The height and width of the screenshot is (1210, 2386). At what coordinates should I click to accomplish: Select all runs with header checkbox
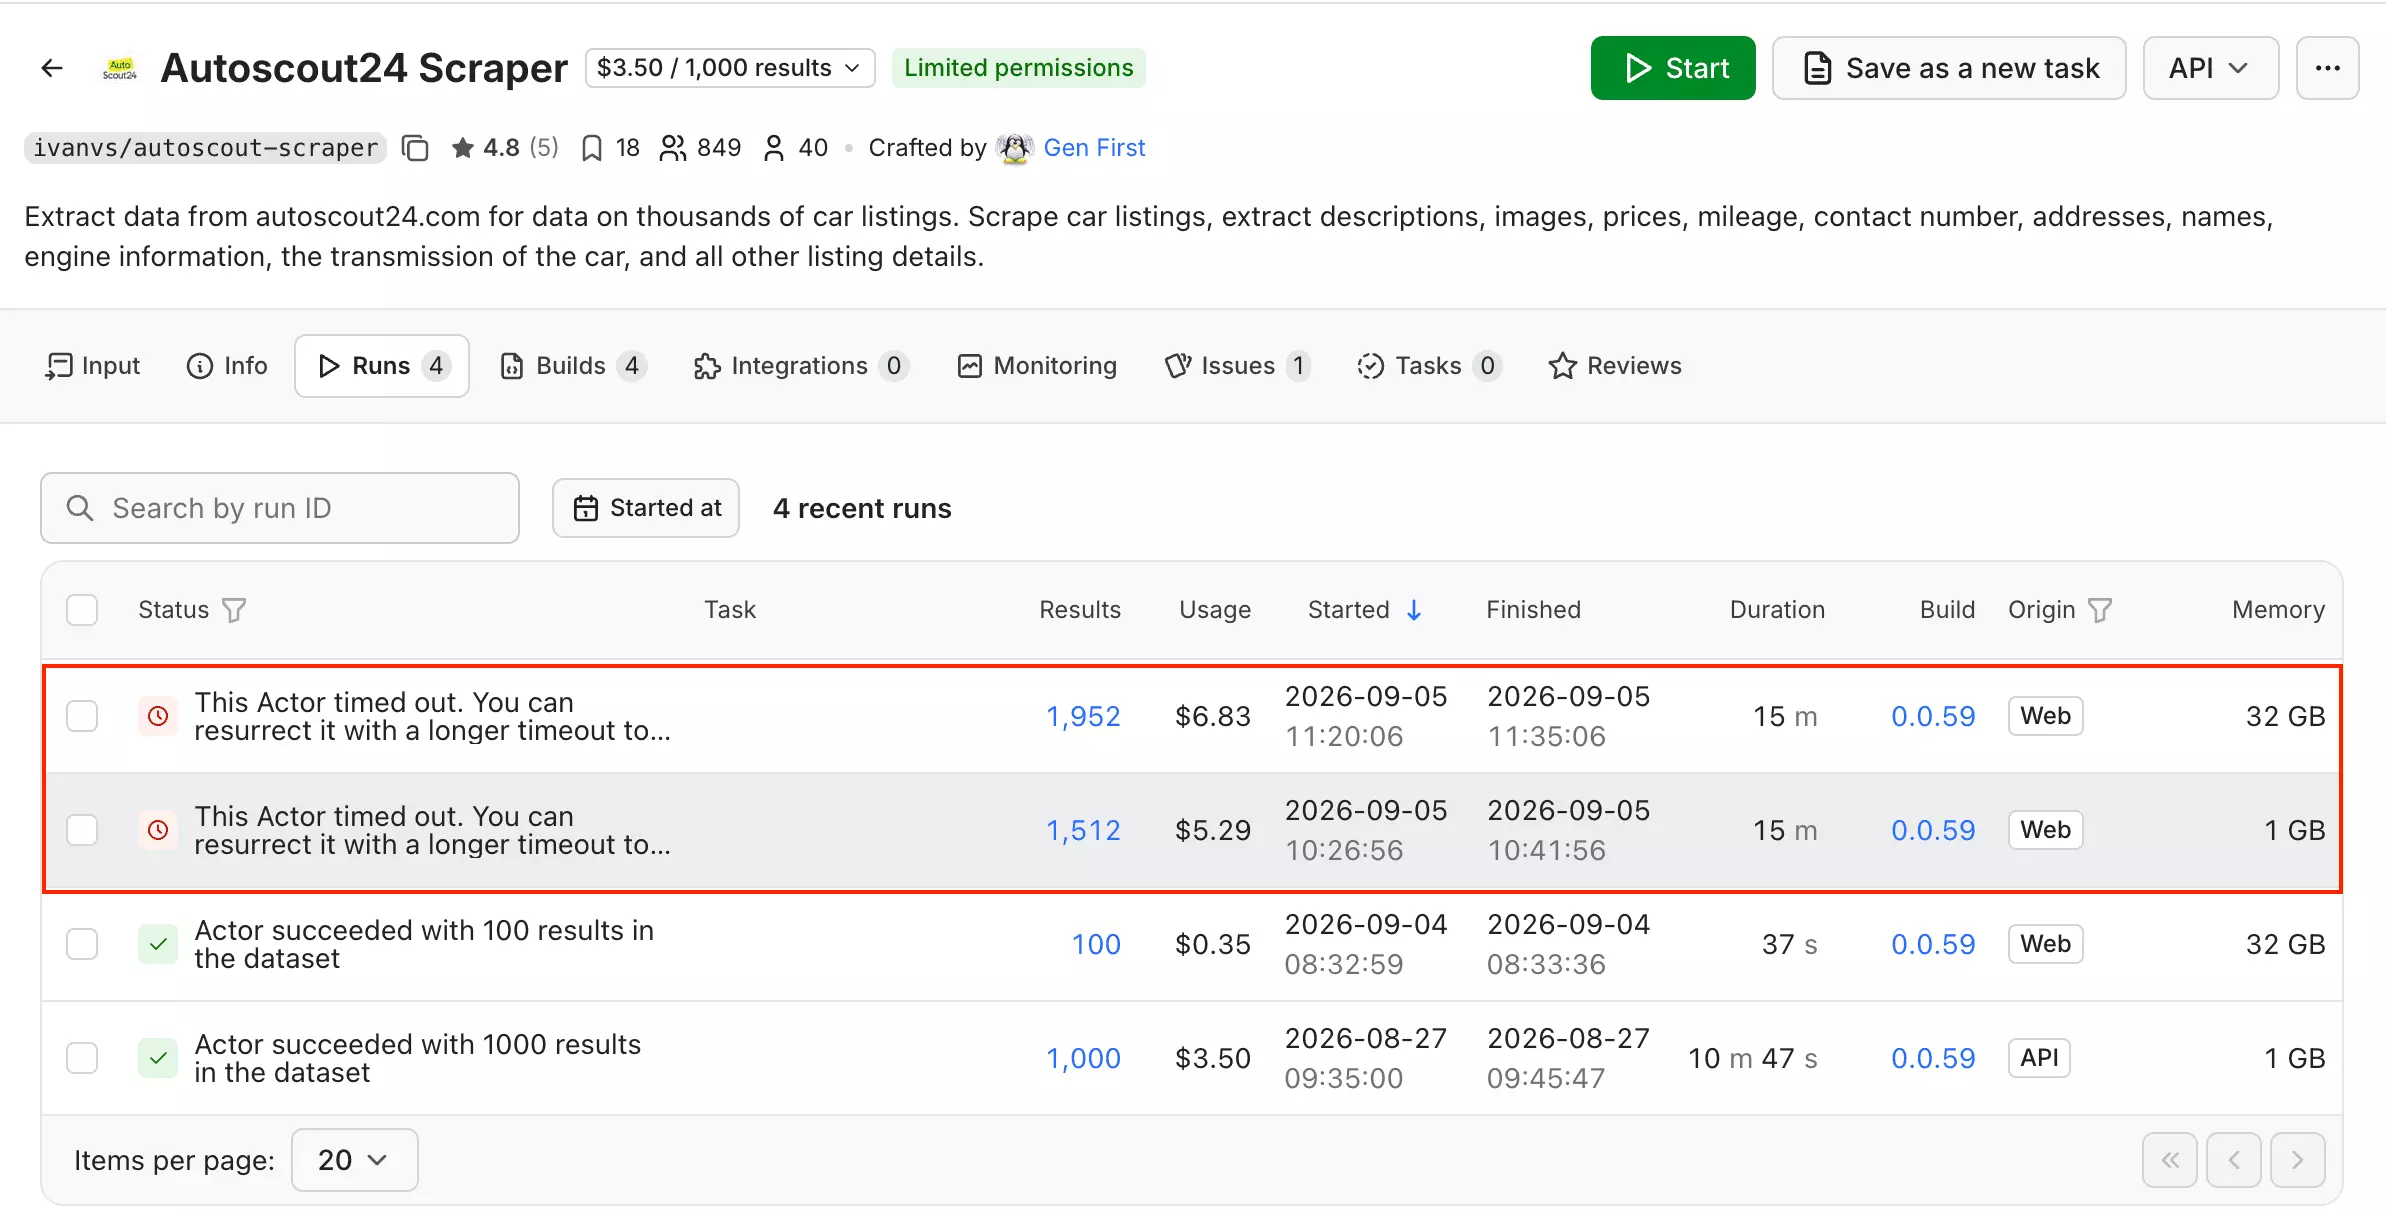(x=82, y=610)
